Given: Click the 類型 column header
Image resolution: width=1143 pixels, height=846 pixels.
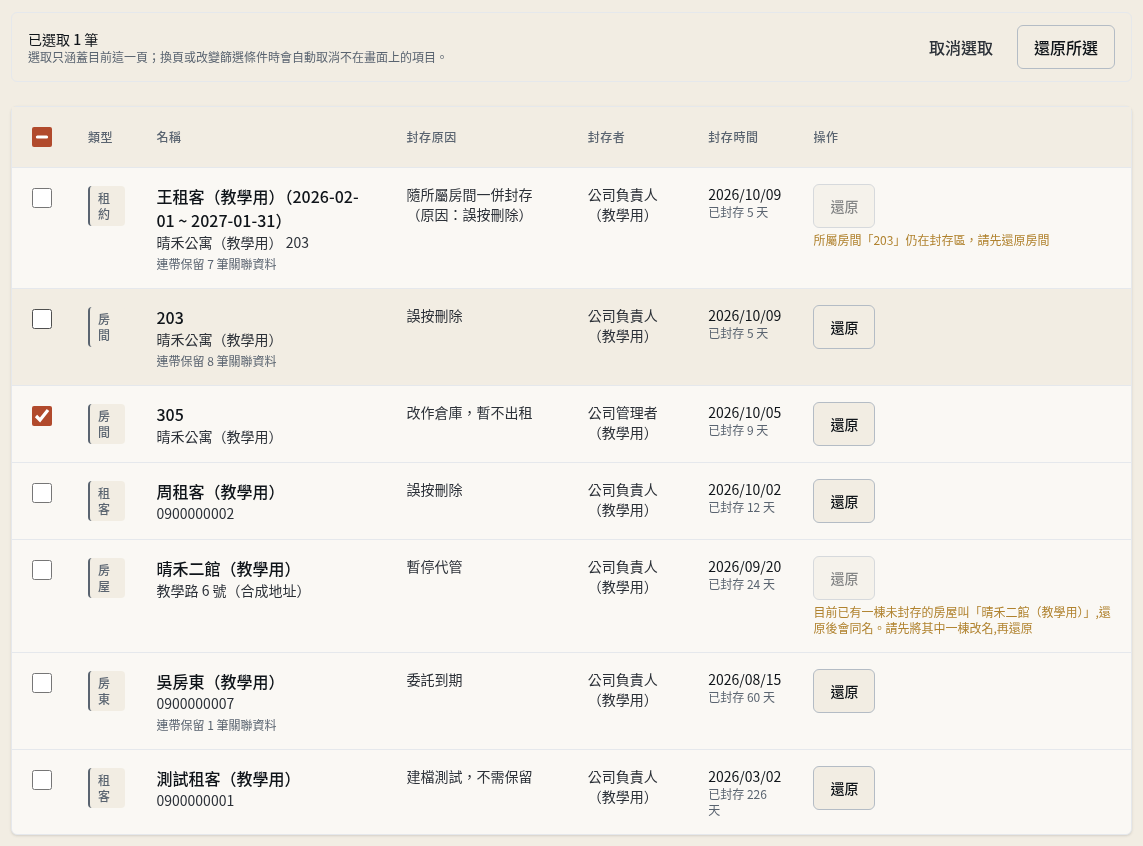Looking at the screenshot, I should [100, 137].
